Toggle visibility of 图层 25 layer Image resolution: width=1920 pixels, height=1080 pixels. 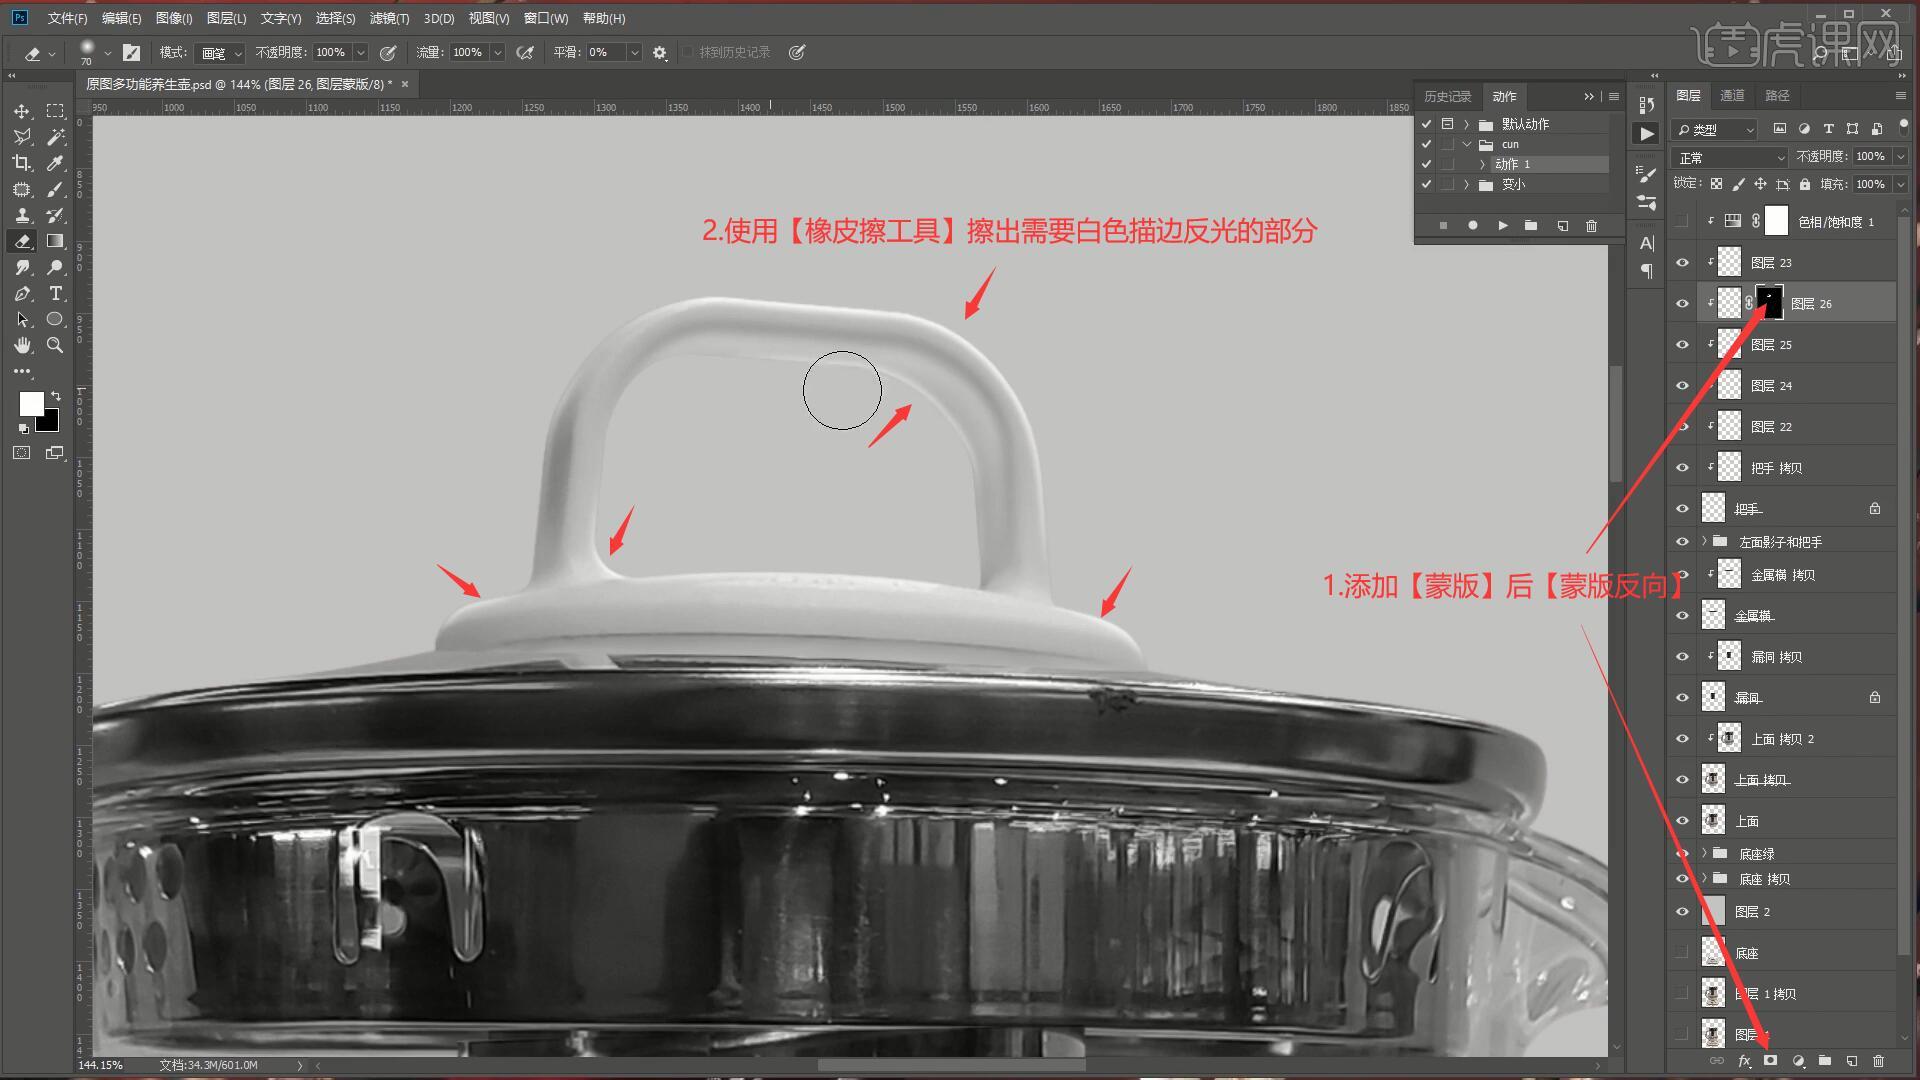point(1682,345)
